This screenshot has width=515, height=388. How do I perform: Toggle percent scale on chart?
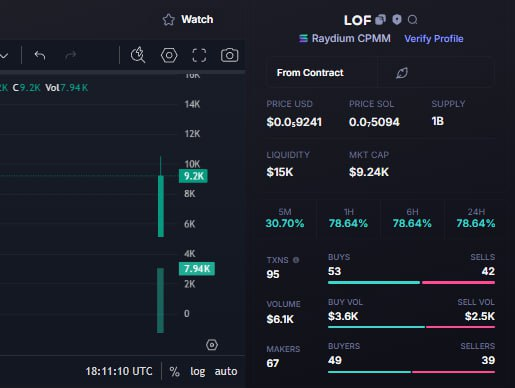(x=174, y=371)
